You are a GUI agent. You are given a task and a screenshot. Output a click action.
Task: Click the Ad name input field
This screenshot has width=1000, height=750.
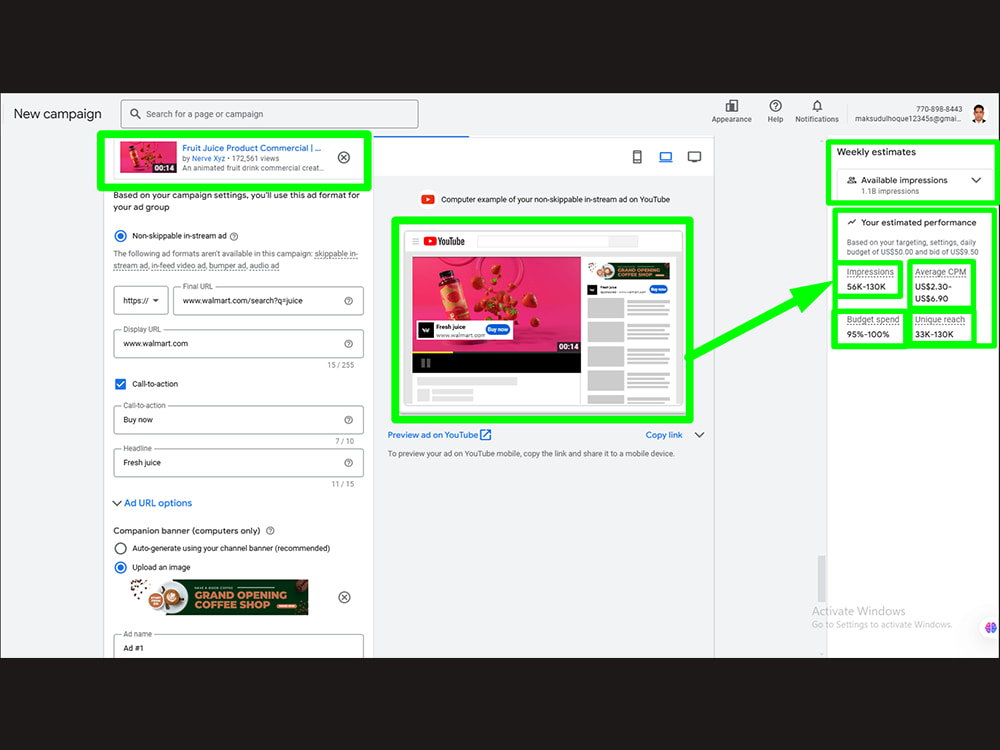(239, 646)
